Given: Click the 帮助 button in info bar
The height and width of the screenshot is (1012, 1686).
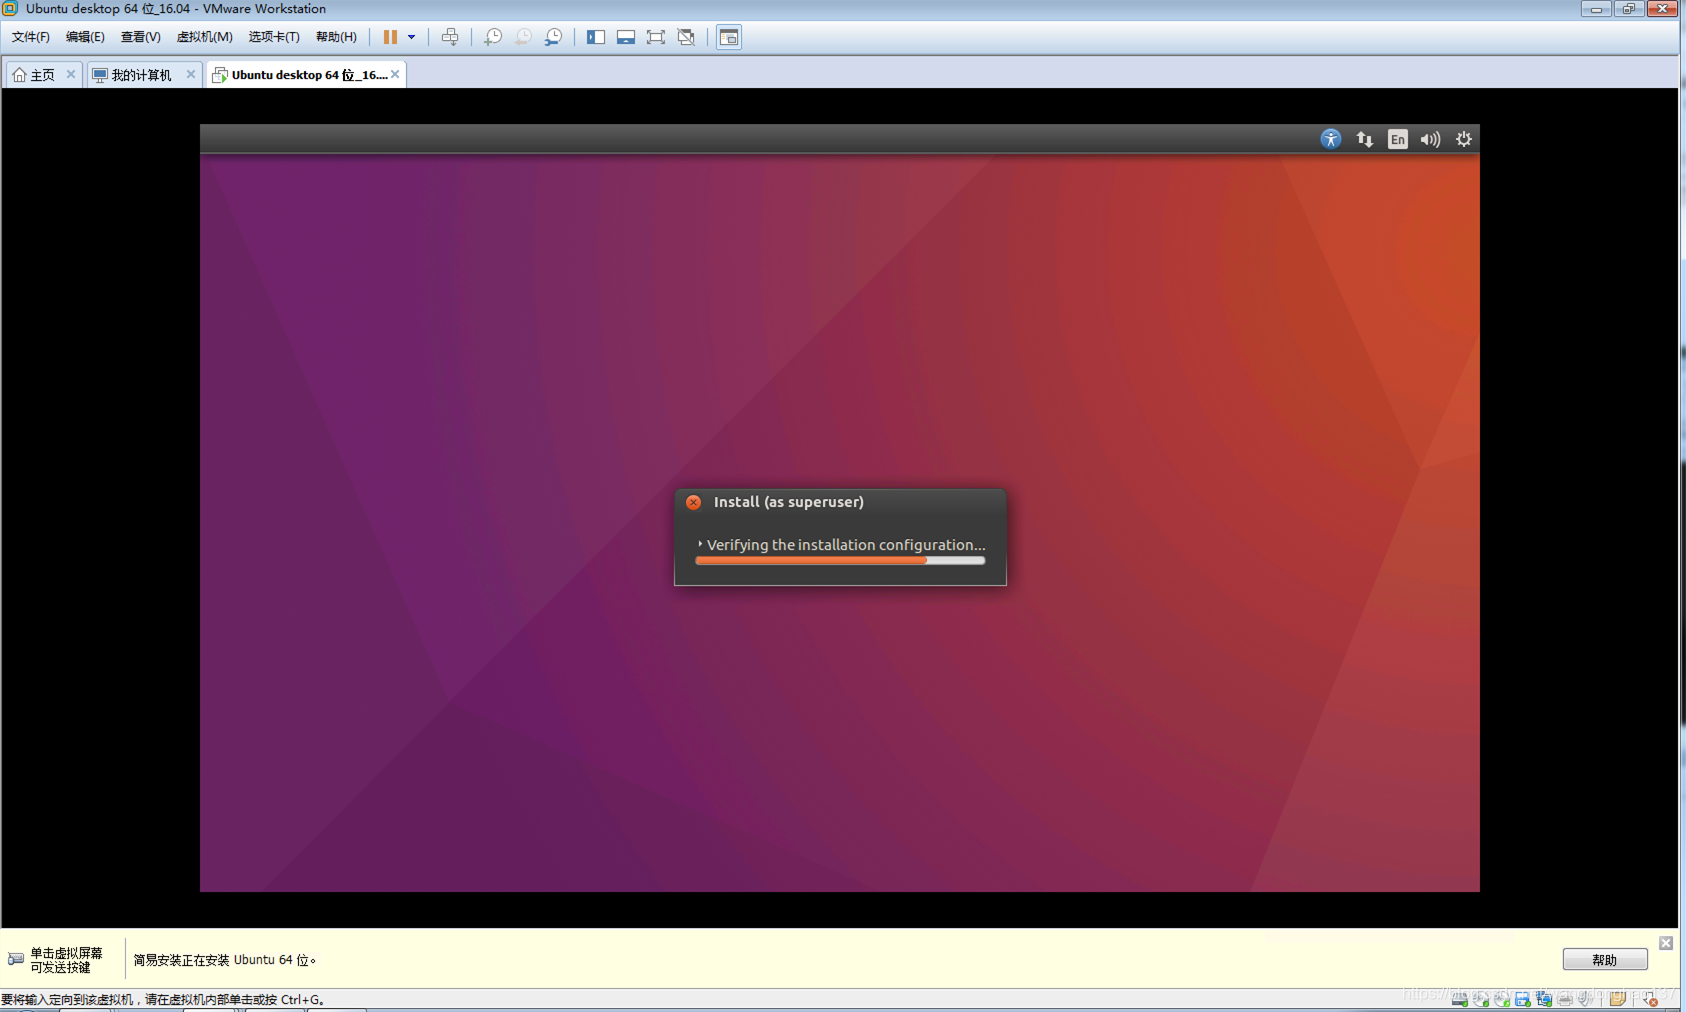Looking at the screenshot, I should (1605, 960).
